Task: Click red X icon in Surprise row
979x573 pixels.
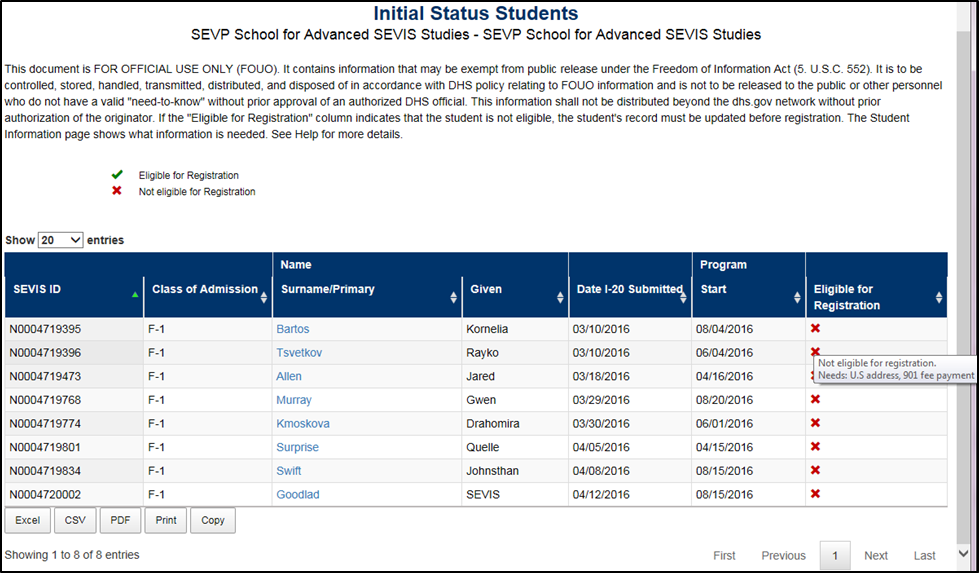Action: [815, 446]
